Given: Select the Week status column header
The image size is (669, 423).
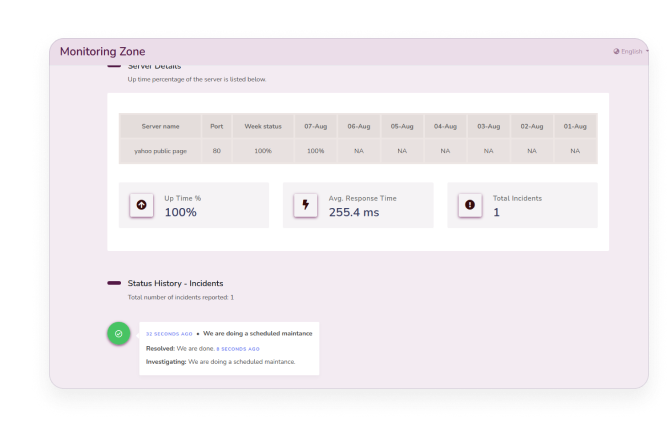Looking at the screenshot, I should pos(263,126).
